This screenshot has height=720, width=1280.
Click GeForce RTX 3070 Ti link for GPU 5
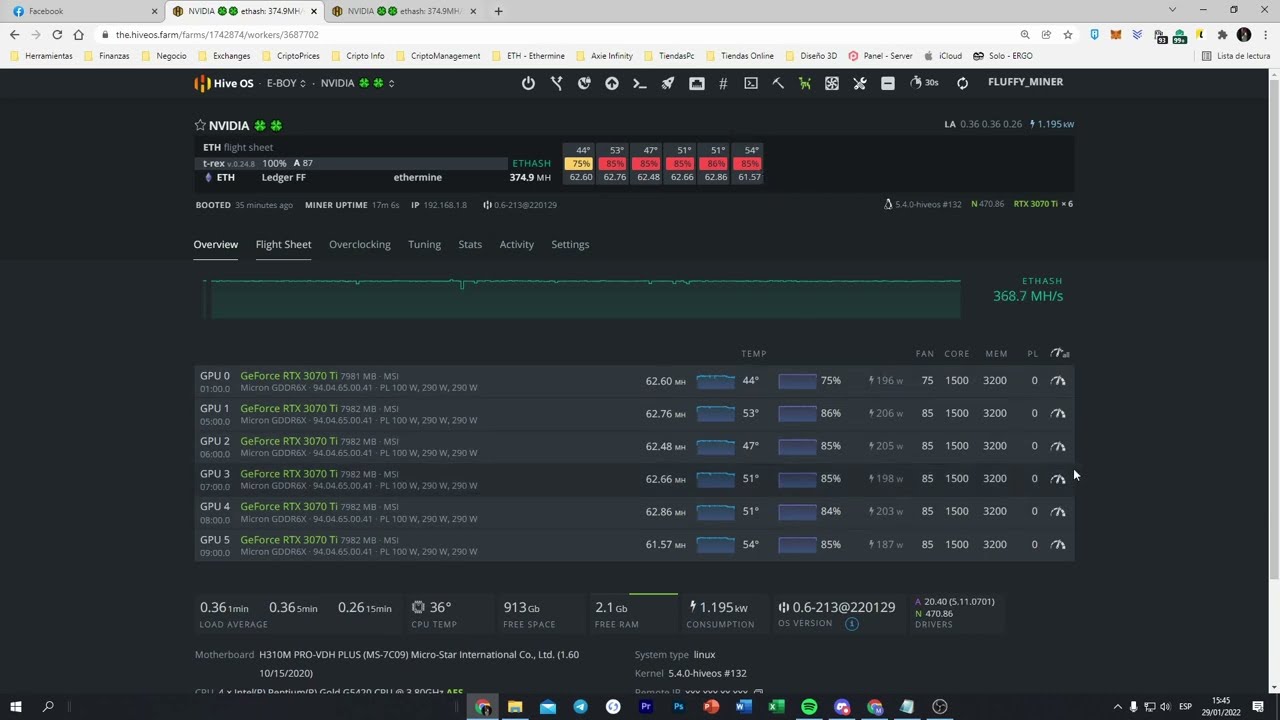point(289,540)
